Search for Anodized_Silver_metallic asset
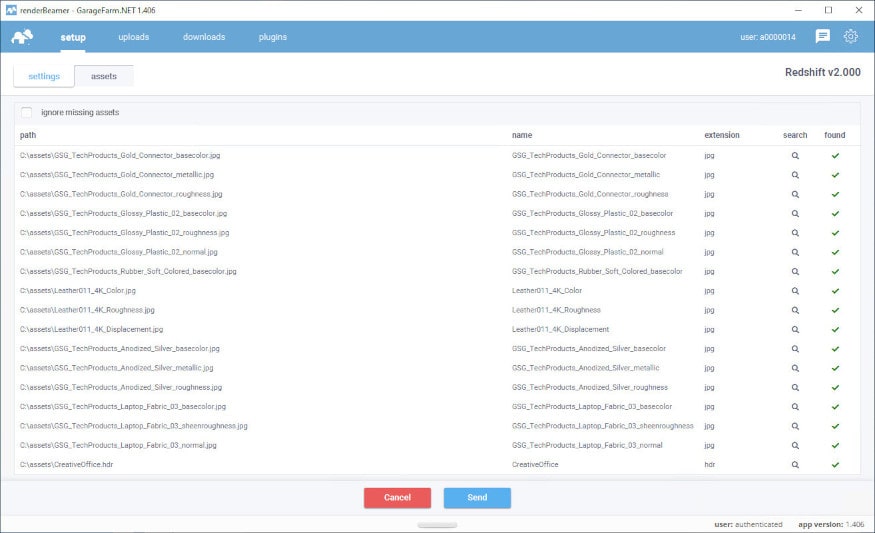Screen dimensions: 875x533 click(x=795, y=368)
